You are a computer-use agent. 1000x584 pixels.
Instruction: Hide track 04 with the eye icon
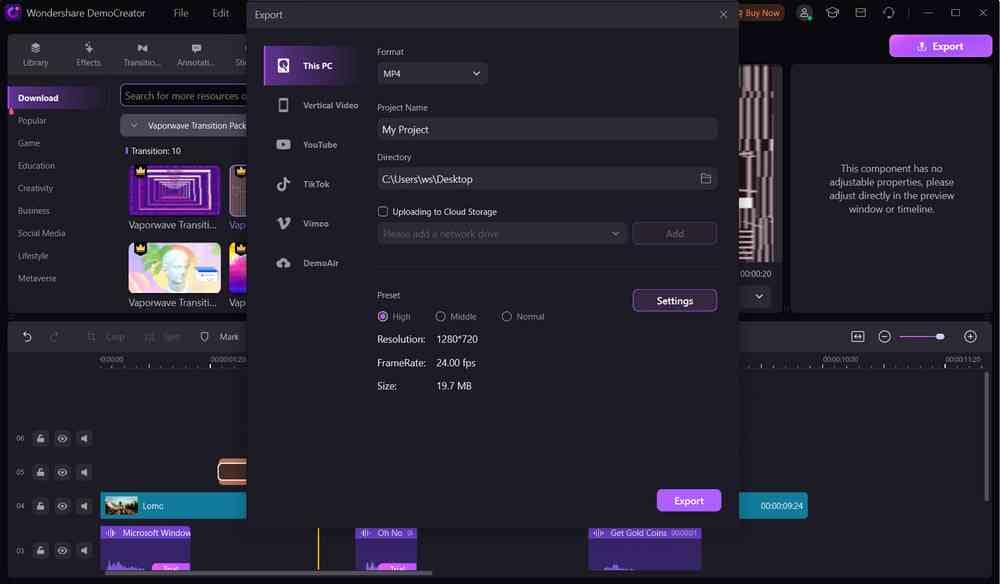(x=62, y=506)
